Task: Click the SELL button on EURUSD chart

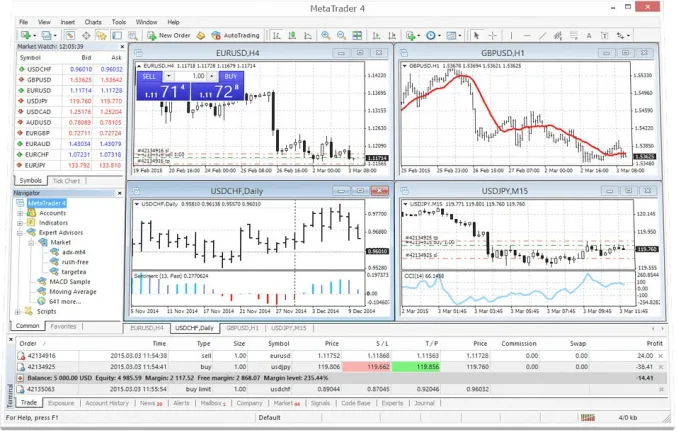Action: tap(149, 77)
